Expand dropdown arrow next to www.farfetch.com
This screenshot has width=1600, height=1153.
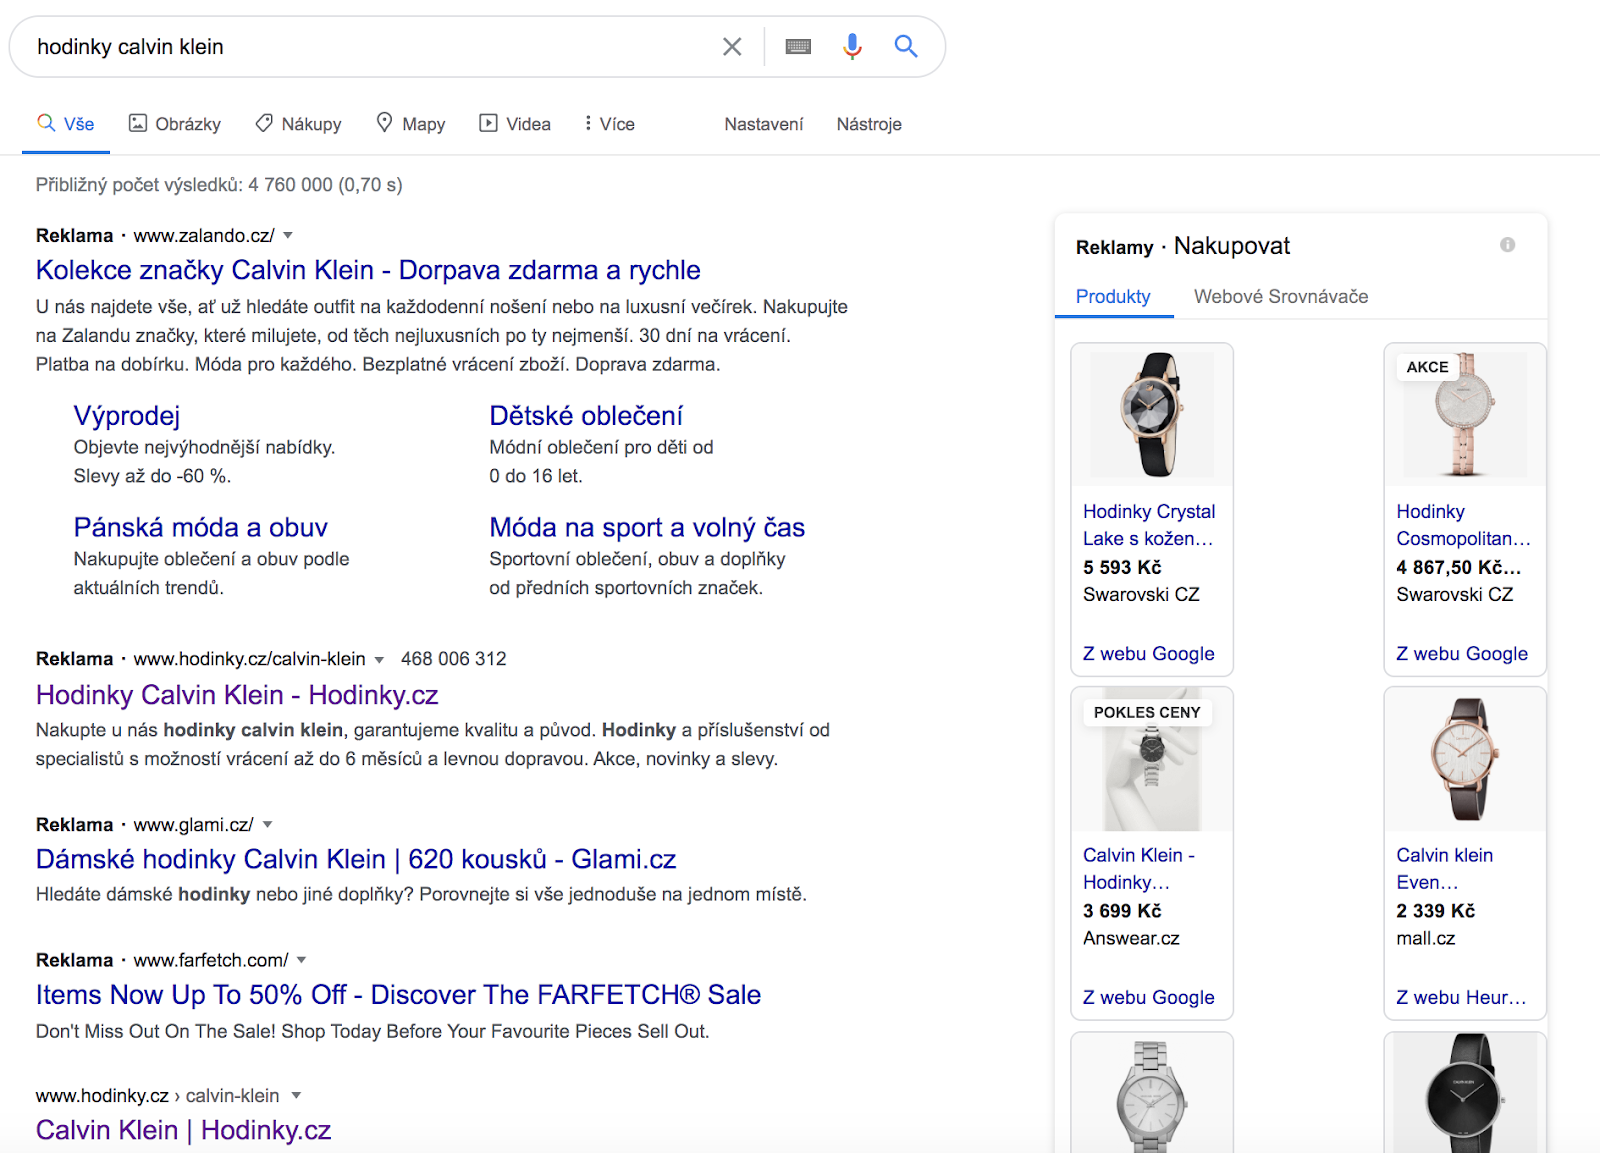coord(301,960)
